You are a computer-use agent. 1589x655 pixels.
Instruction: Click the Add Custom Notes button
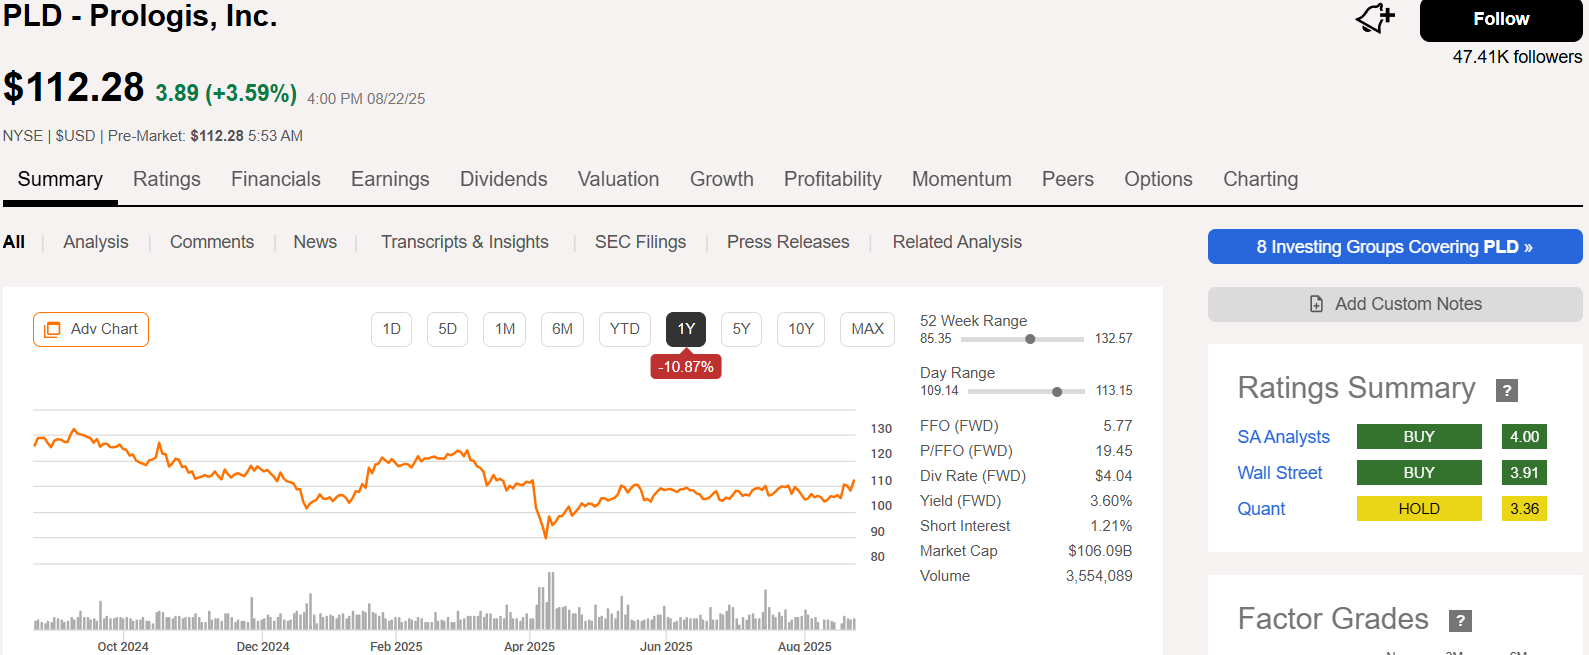[x=1395, y=304]
